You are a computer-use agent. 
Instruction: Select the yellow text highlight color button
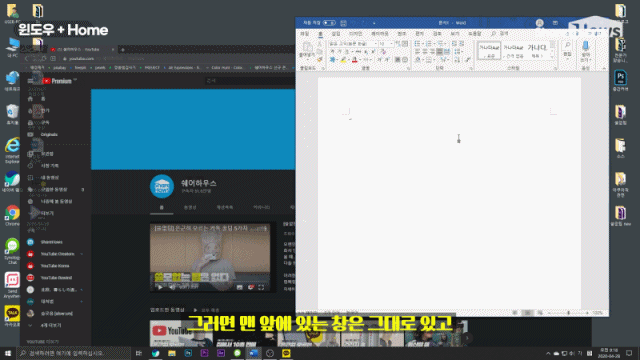(x=344, y=60)
